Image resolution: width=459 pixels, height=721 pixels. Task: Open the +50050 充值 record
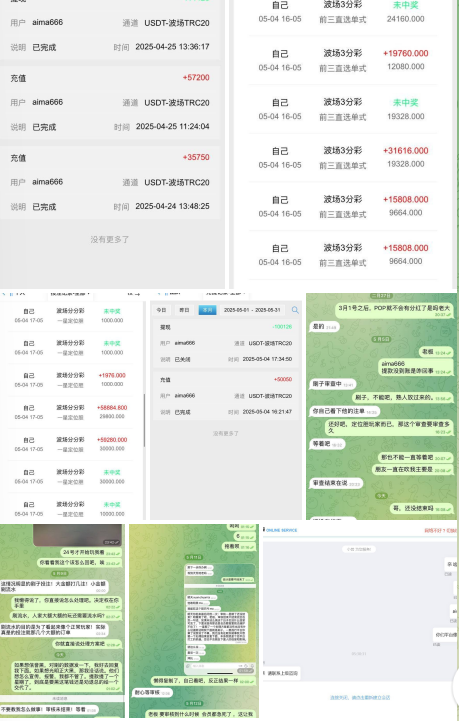point(226,396)
